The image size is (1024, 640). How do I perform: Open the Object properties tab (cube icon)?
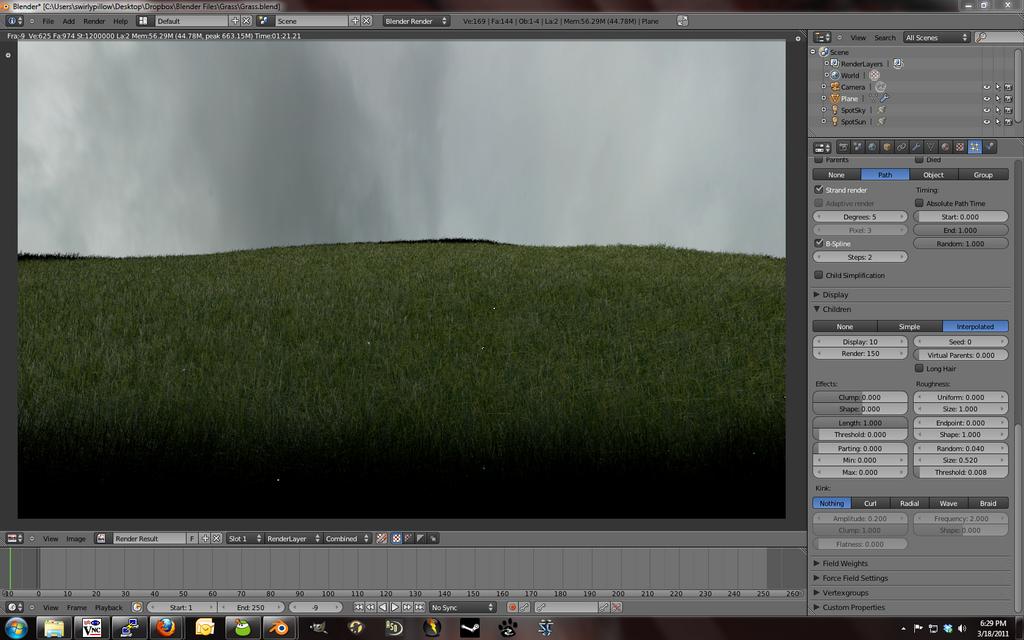coord(887,147)
